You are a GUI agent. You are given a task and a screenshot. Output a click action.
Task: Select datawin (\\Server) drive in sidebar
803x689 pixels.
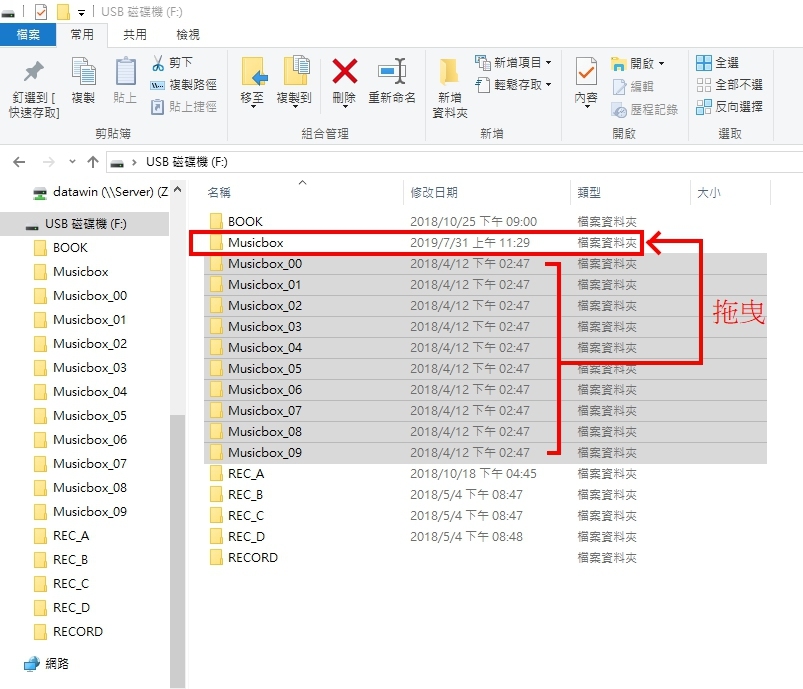click(x=100, y=192)
